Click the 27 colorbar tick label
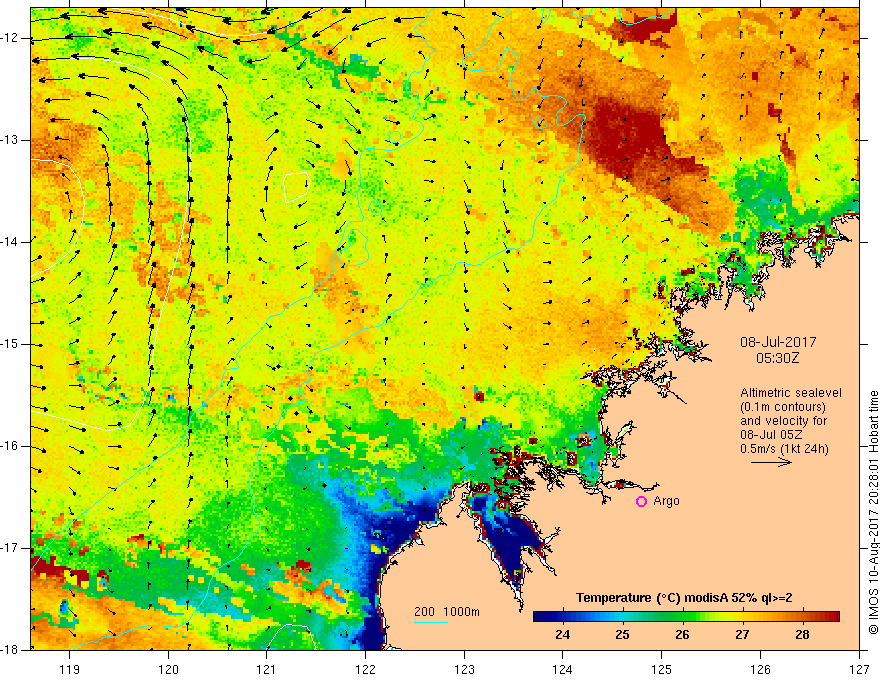880x680 pixels. tap(742, 635)
